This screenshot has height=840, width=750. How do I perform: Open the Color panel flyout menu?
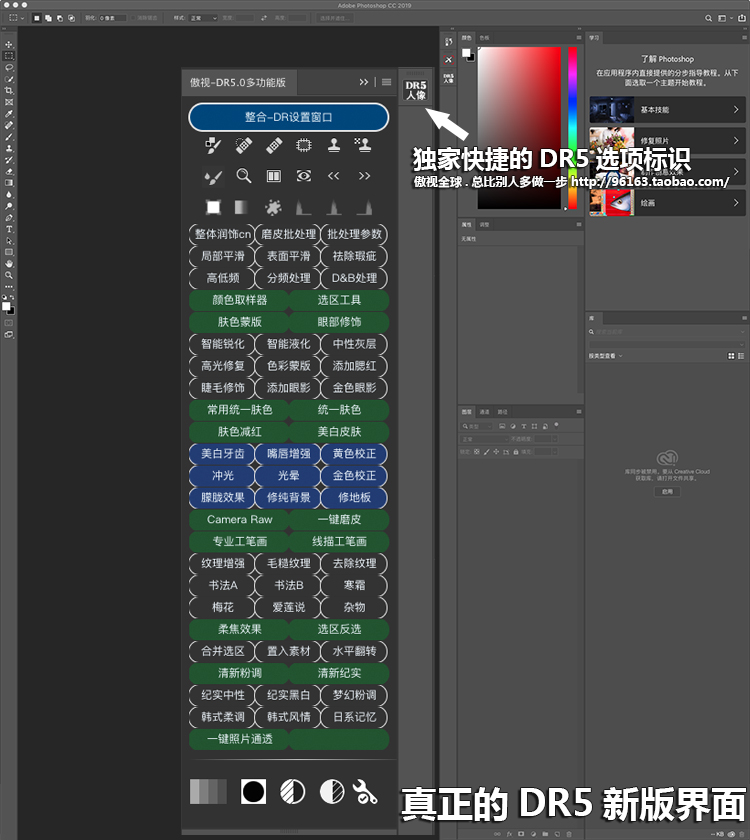(x=579, y=38)
